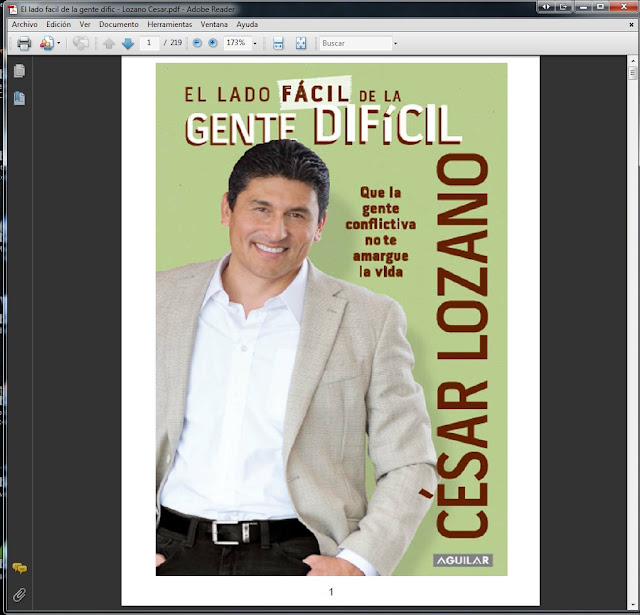
Task: Open the Ayuda menu
Action: (x=247, y=24)
